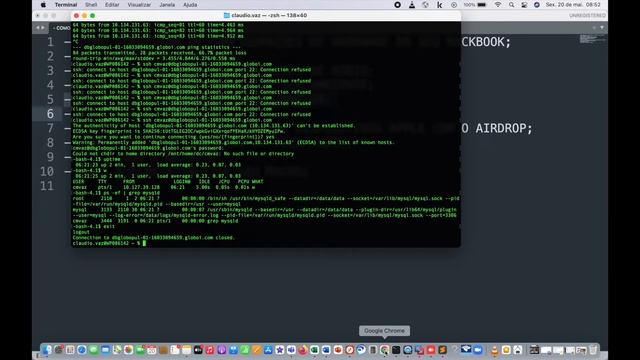640x360 pixels.
Task: Open Calendar icon in the Dock
Action: 151,350
